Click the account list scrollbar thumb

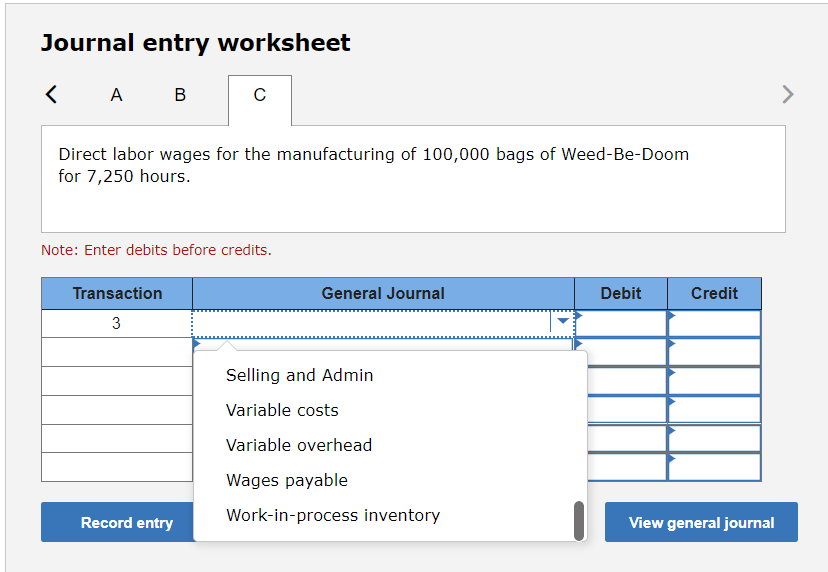[x=579, y=521]
